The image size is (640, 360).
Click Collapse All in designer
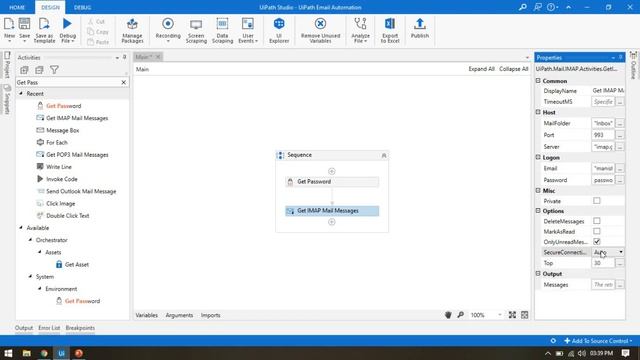pos(513,69)
